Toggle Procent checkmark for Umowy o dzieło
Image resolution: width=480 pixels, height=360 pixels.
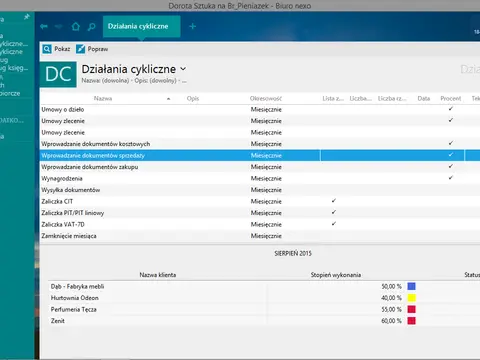[451, 109]
